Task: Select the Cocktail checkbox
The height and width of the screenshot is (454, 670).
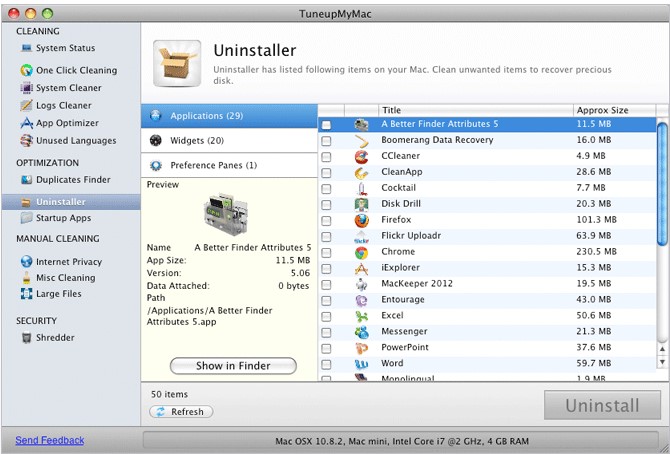Action: pyautogui.click(x=326, y=189)
